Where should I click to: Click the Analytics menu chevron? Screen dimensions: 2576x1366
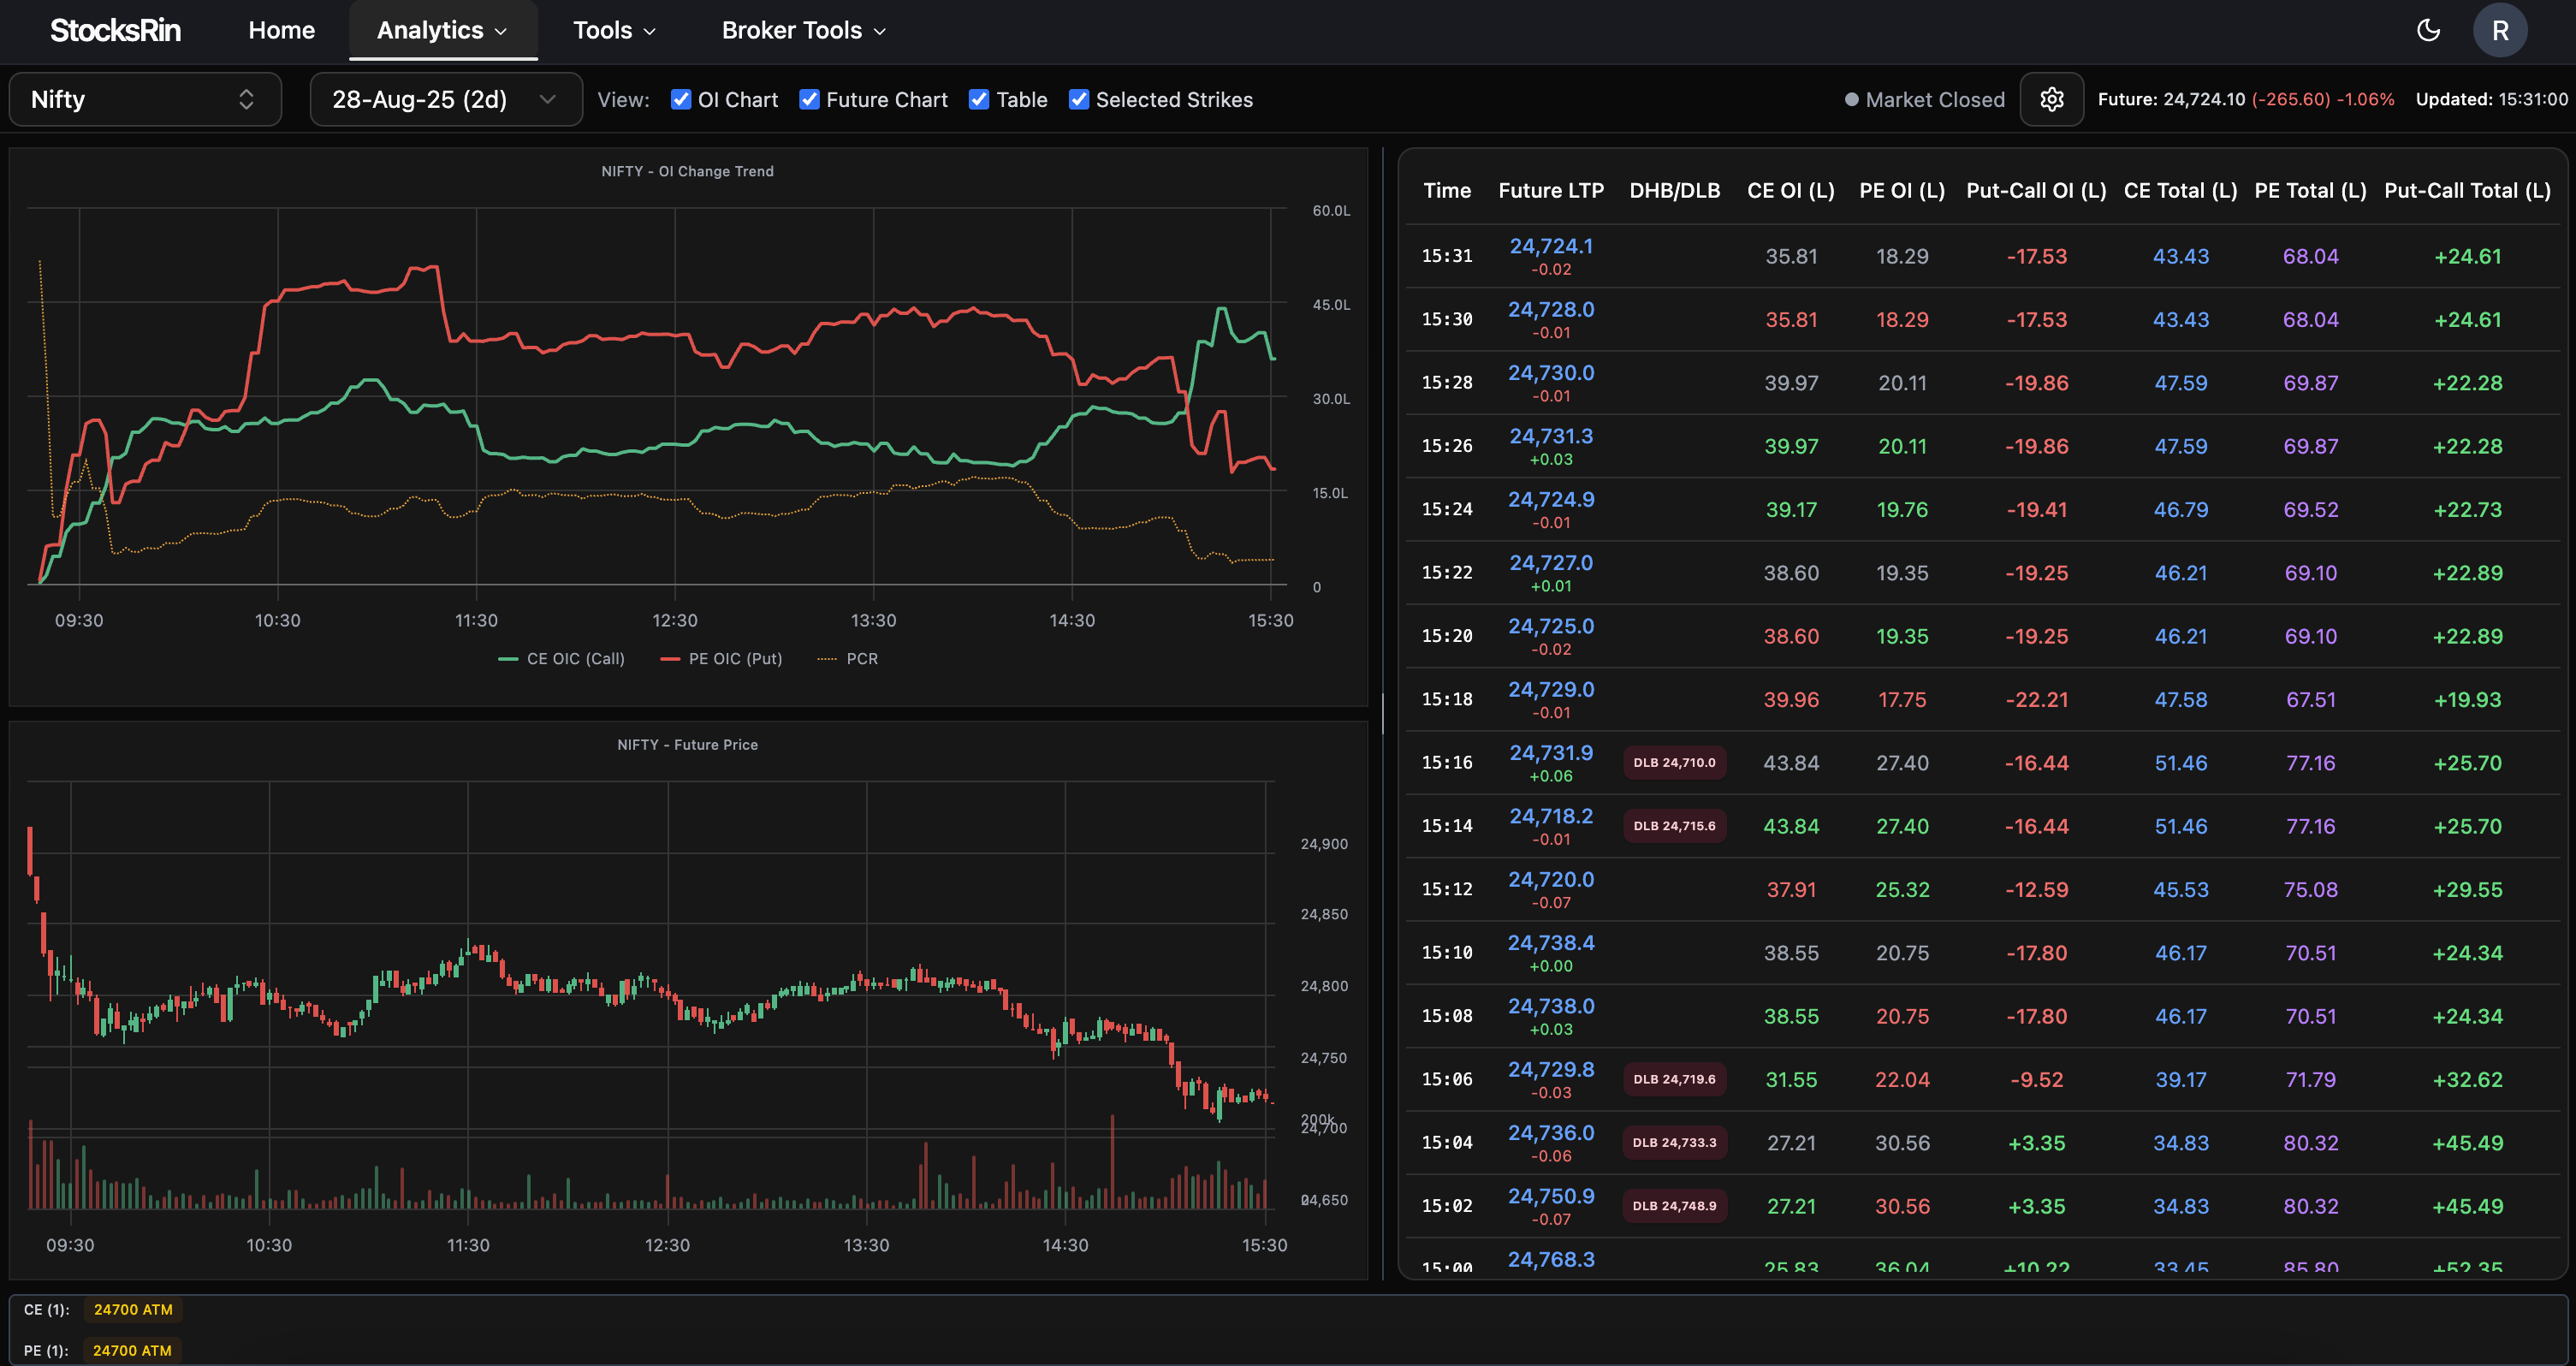coord(501,32)
